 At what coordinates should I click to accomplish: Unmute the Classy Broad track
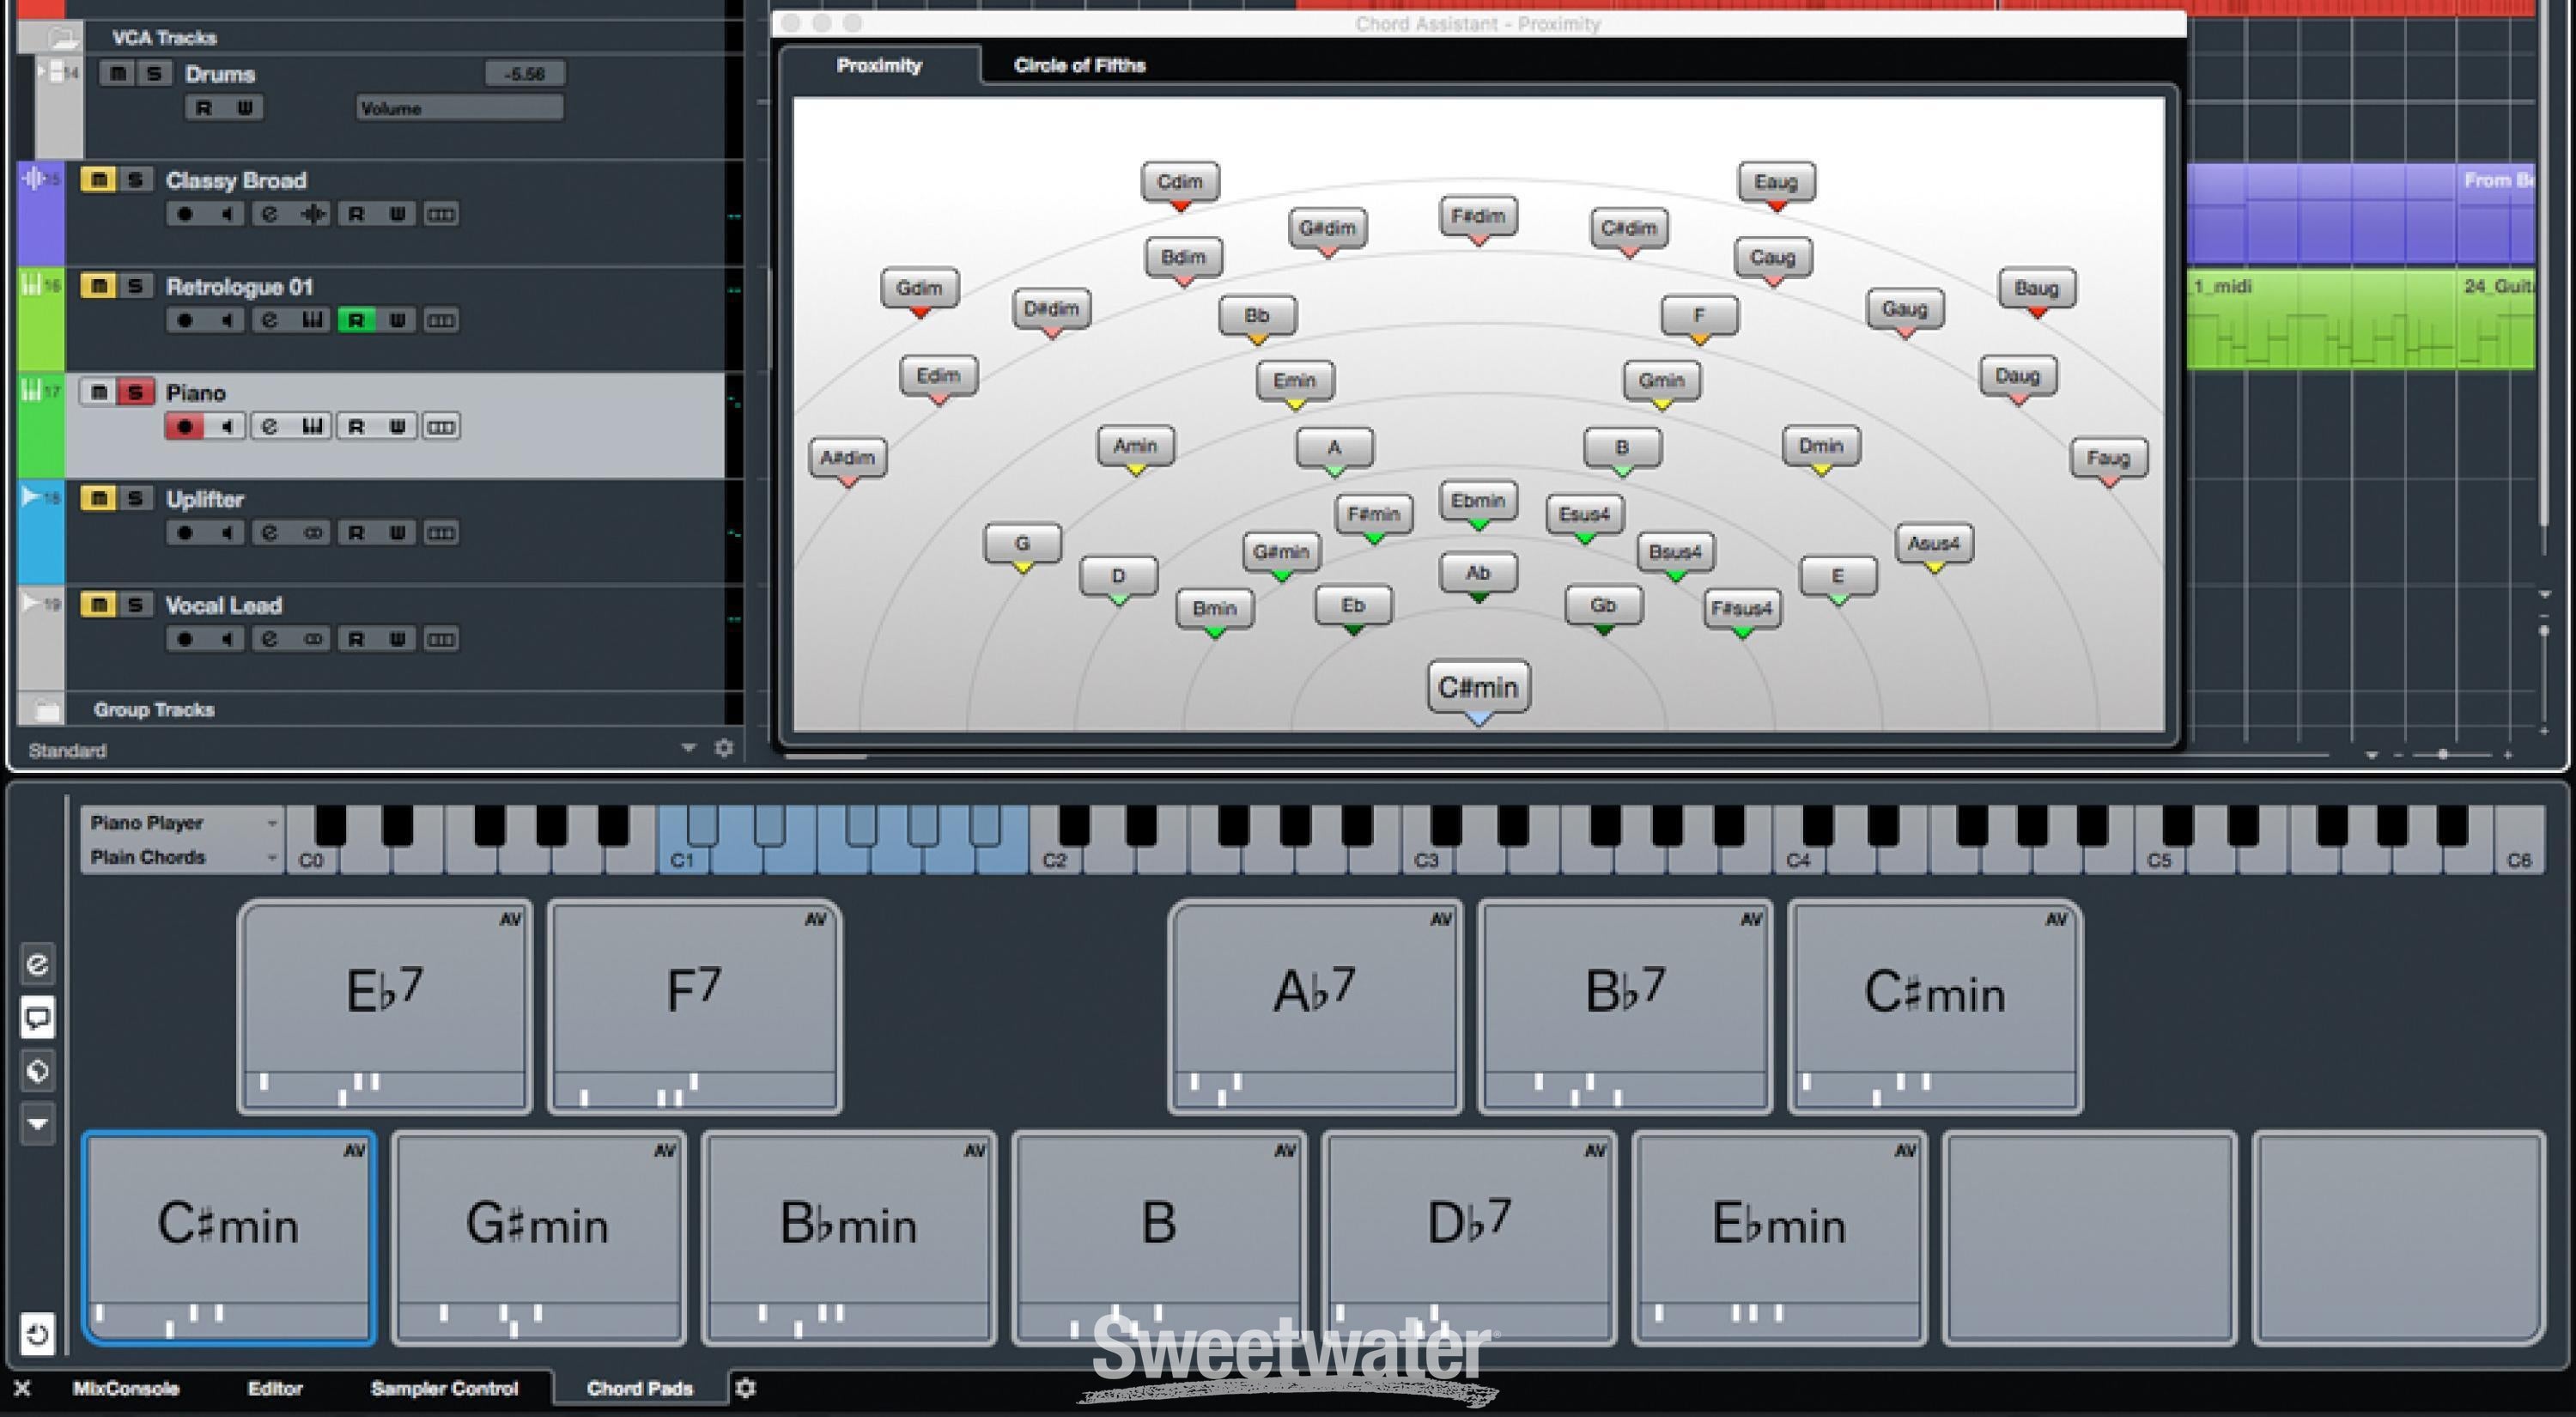(97, 180)
